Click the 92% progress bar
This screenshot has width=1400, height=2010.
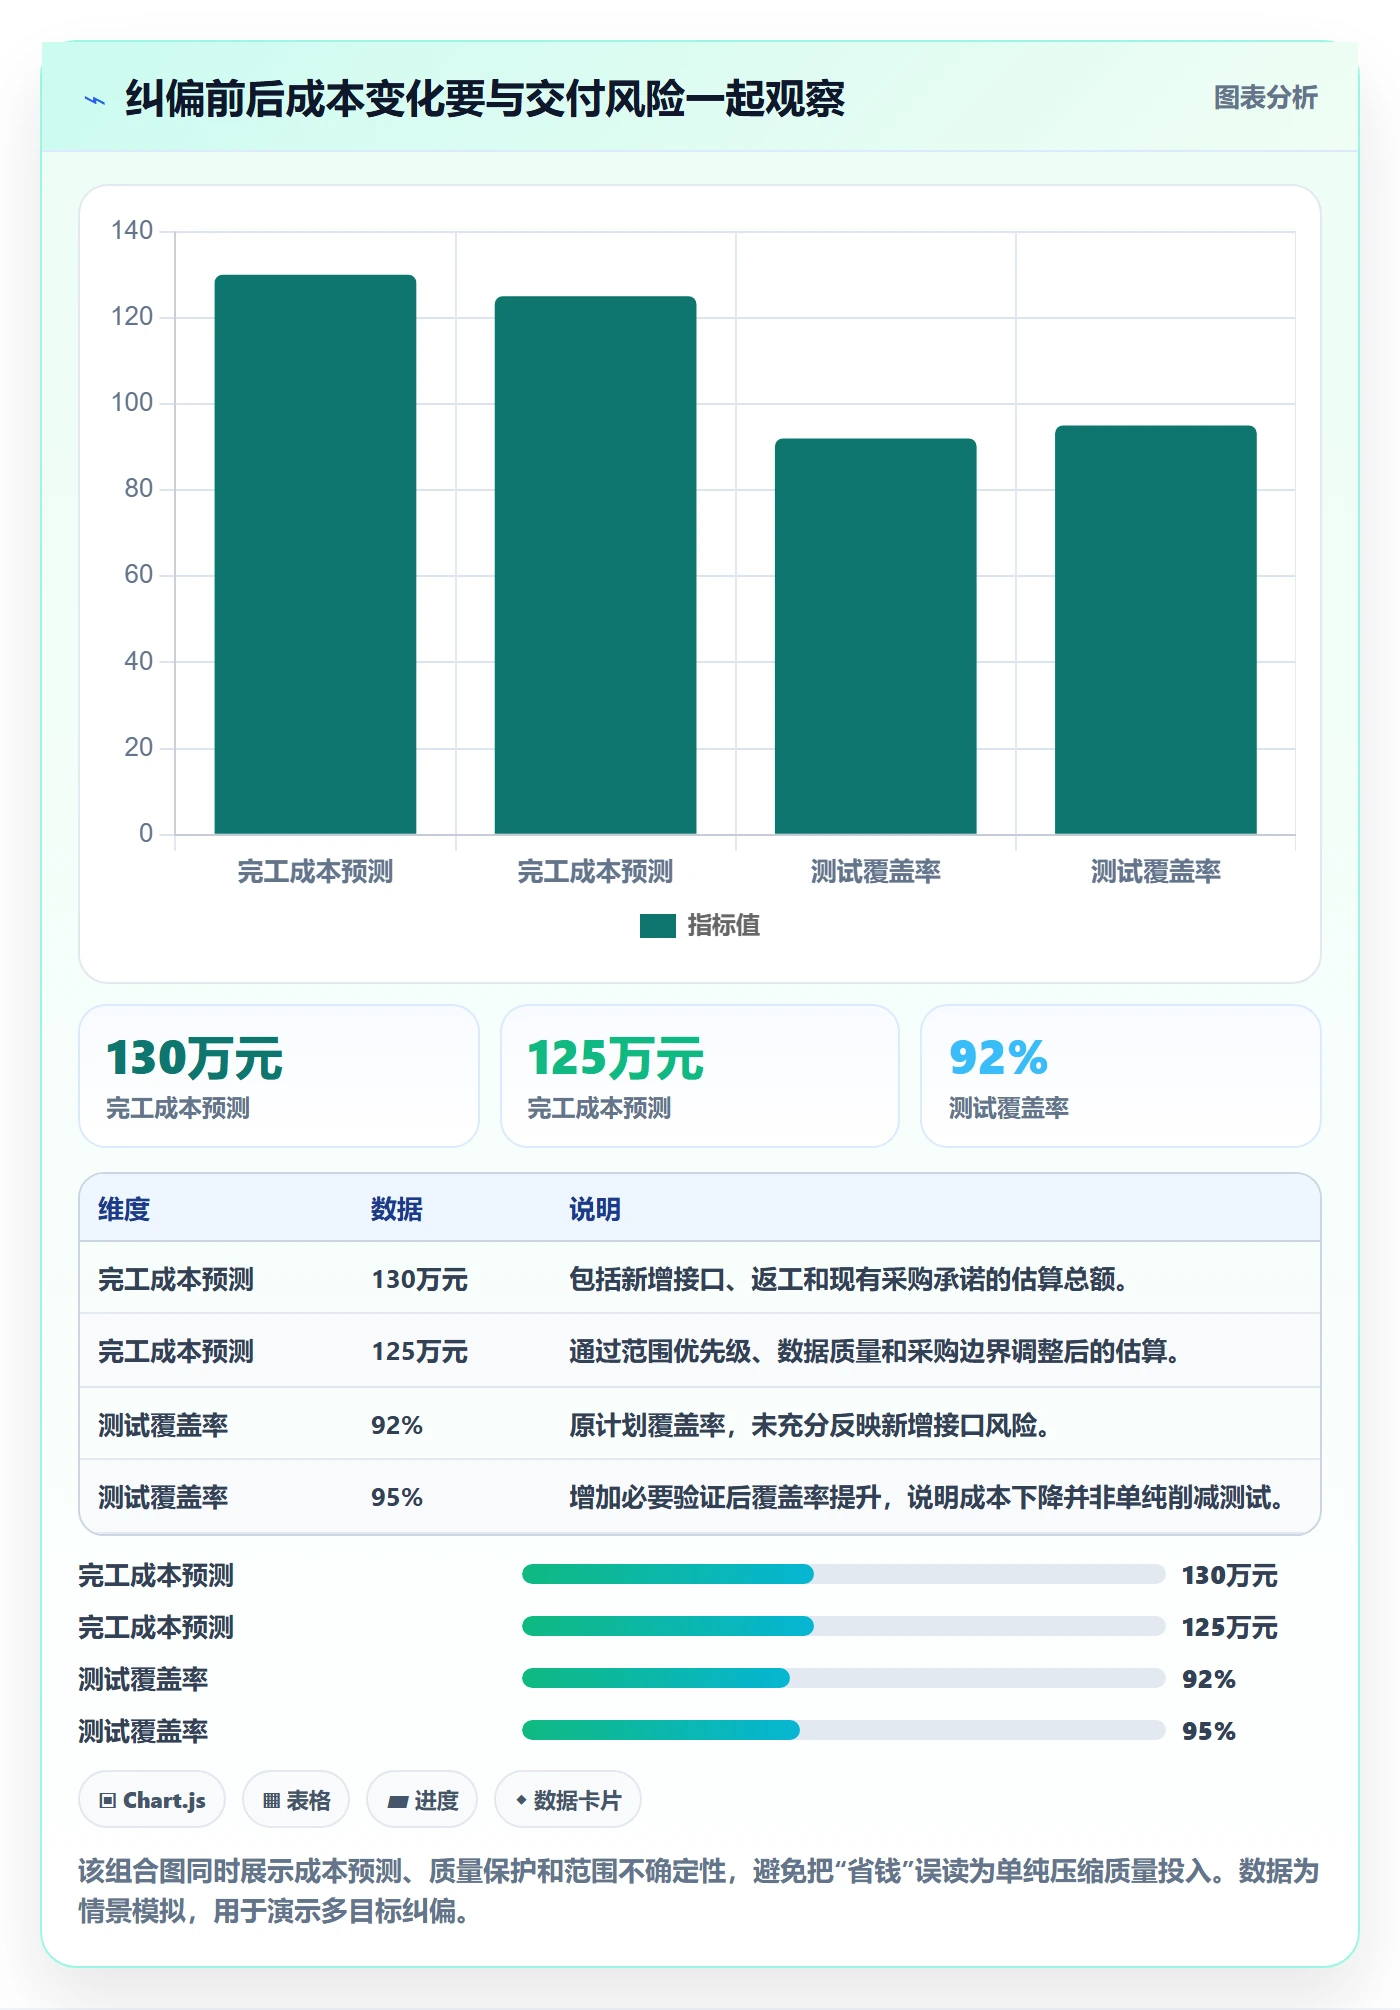843,1679
